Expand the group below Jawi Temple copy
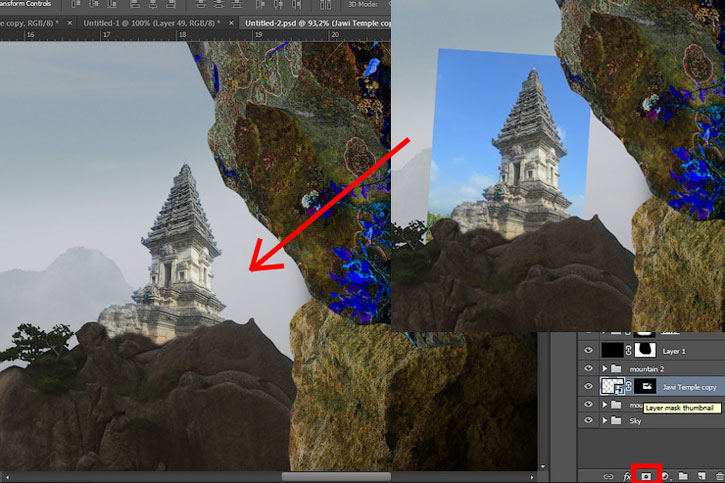Image resolution: width=725 pixels, height=483 pixels. [x=604, y=404]
